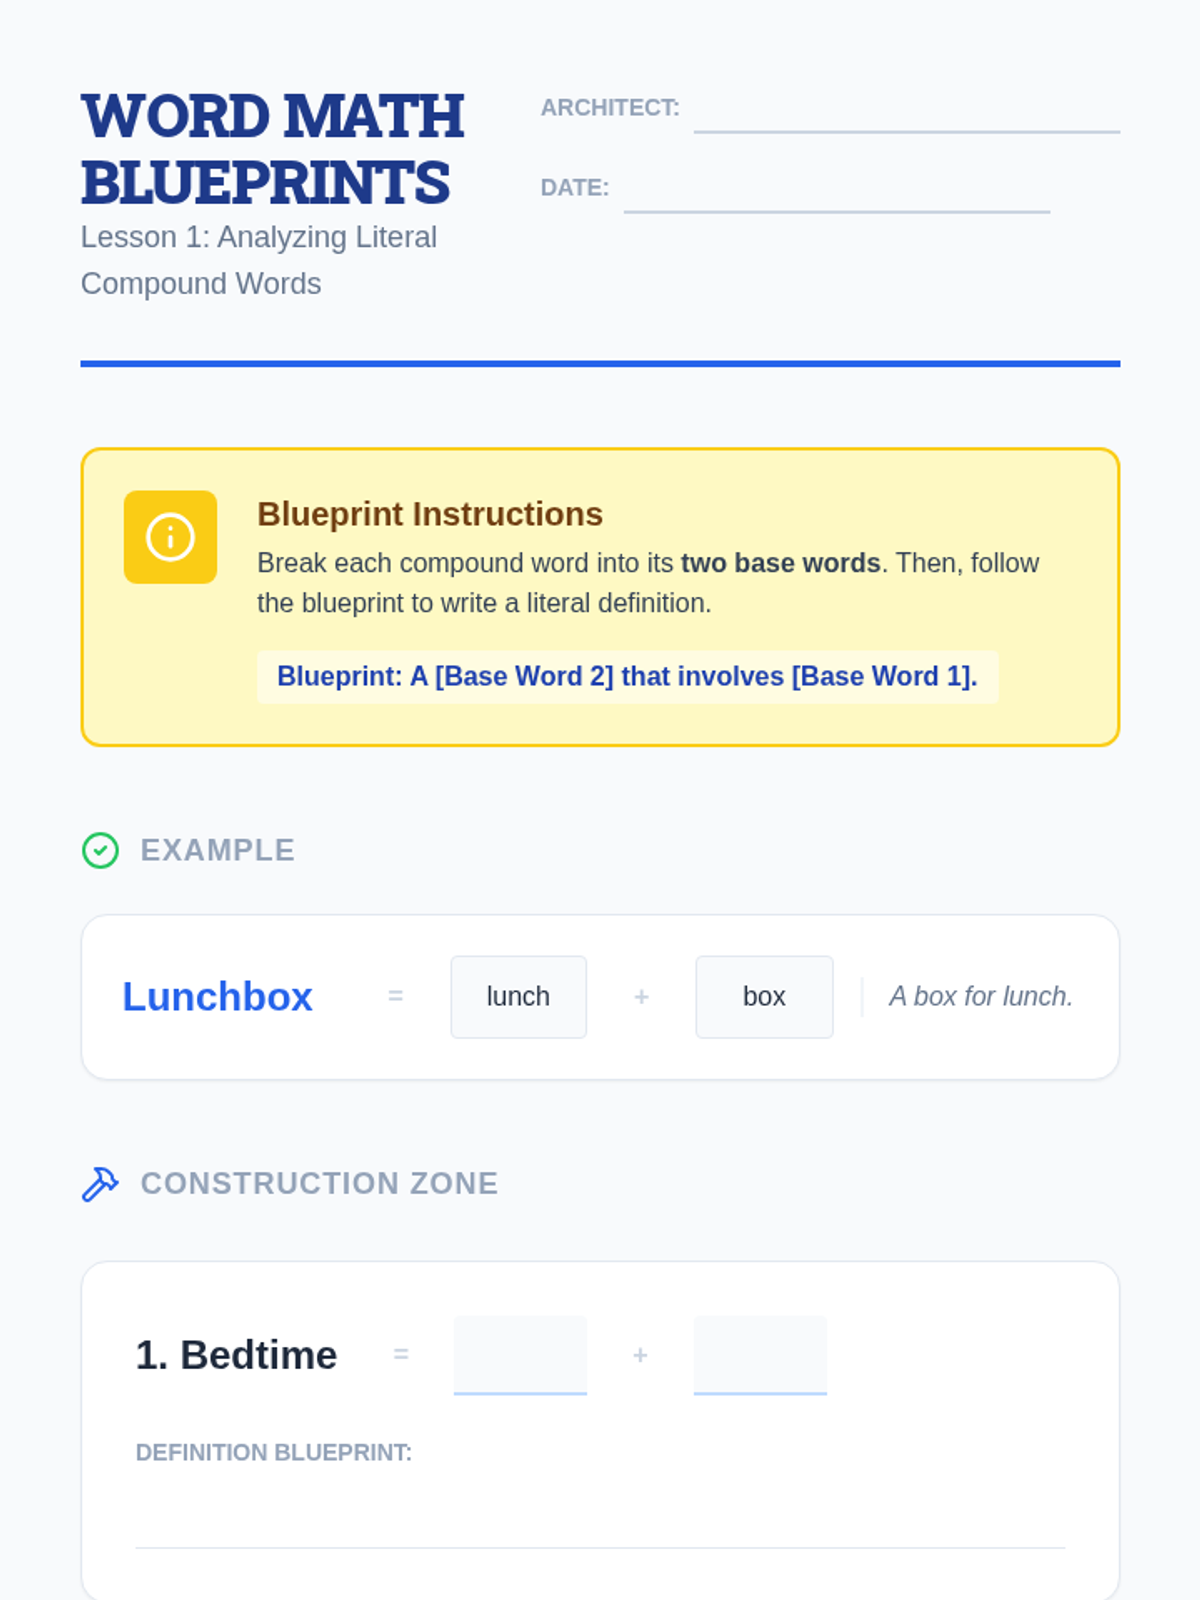Click the Definition Blueprint writing line

(x=600, y=1520)
